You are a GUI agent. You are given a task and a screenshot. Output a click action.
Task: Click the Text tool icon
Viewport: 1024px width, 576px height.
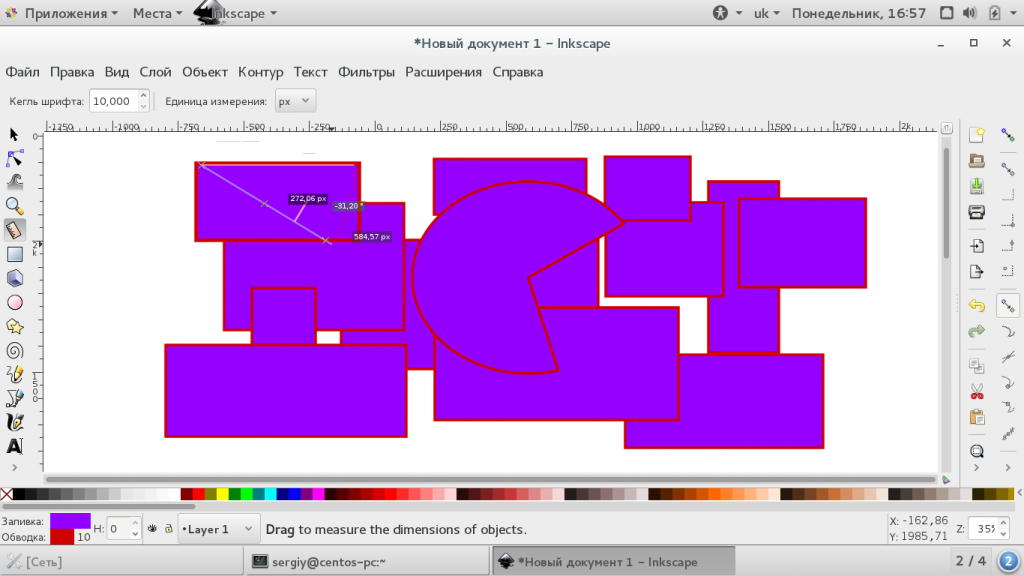click(x=14, y=446)
